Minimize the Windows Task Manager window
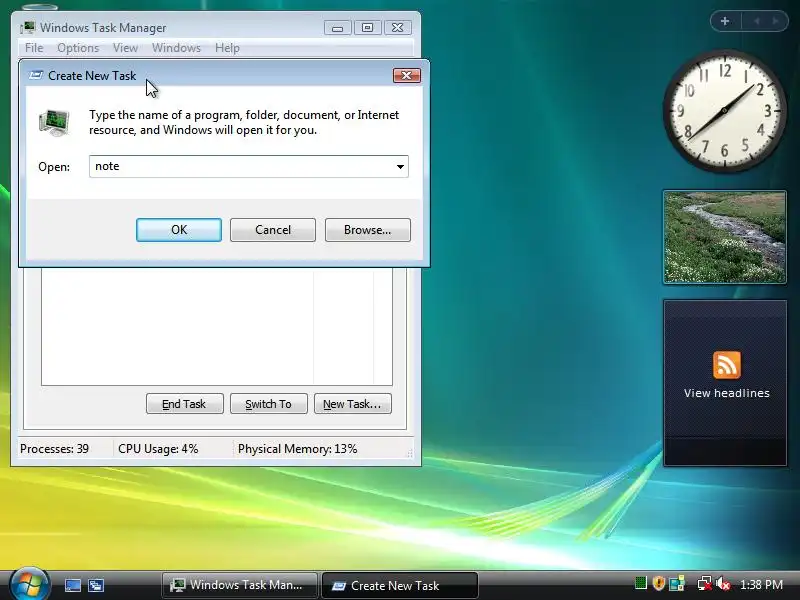The height and width of the screenshot is (600, 800). [337, 28]
